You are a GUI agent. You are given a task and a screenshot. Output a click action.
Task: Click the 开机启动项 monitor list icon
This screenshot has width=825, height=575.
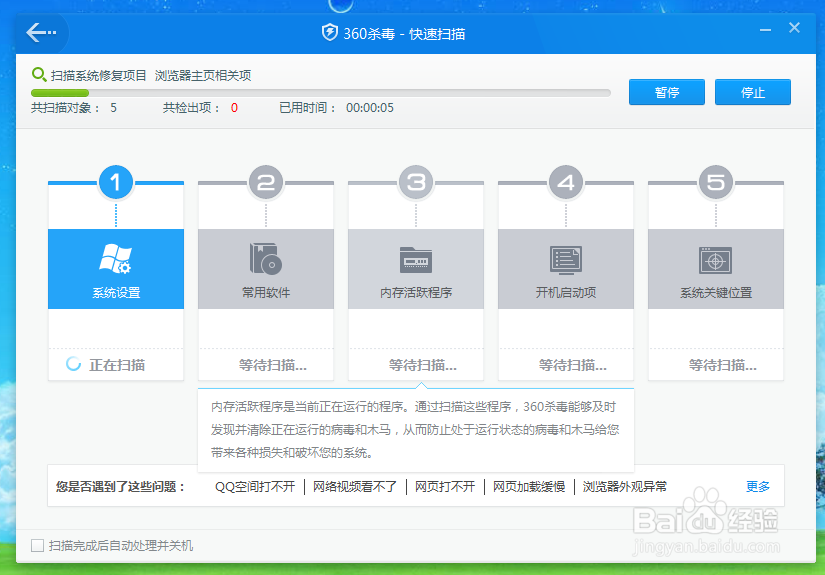[x=566, y=260]
